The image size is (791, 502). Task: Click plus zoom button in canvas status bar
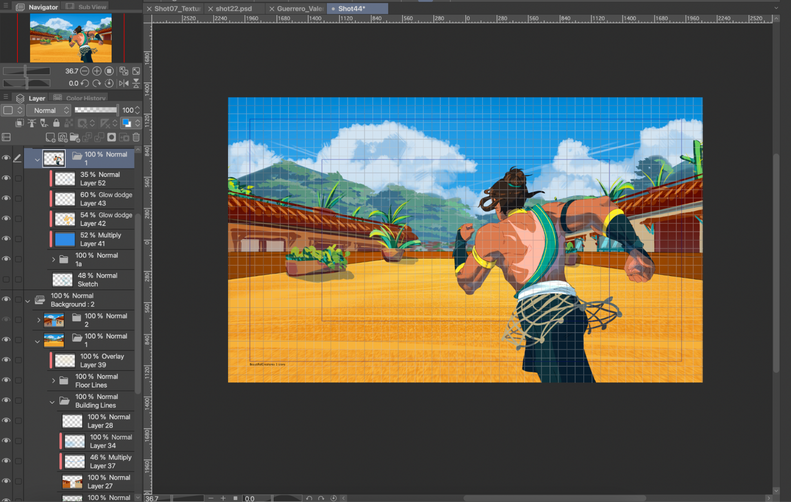[223, 498]
